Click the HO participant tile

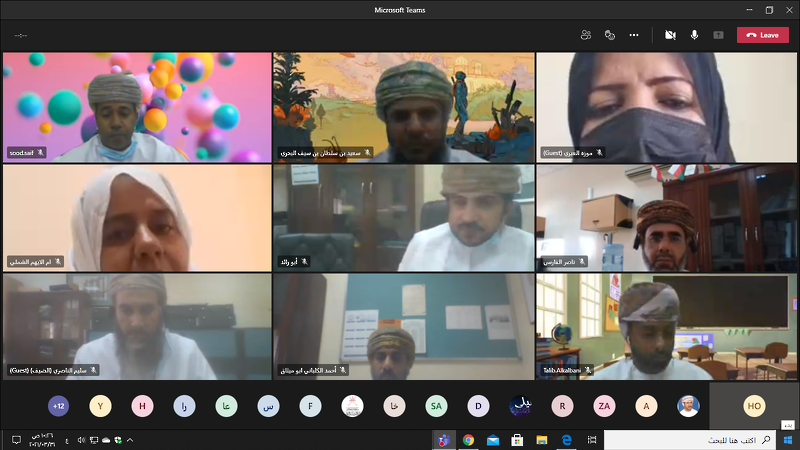pos(754,406)
